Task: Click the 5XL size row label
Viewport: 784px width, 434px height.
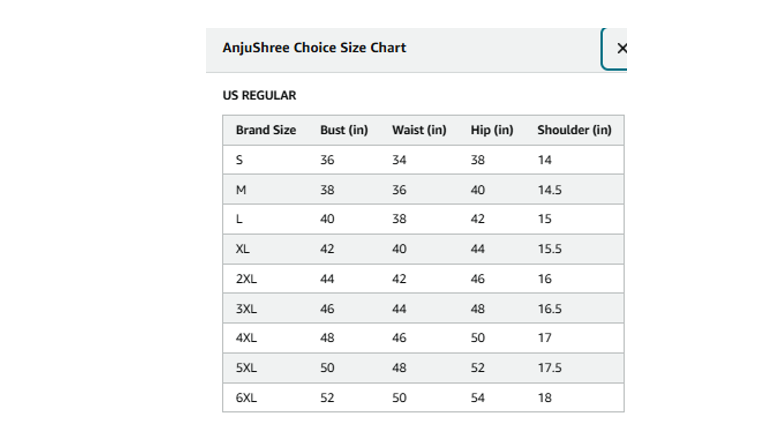Action: click(246, 368)
